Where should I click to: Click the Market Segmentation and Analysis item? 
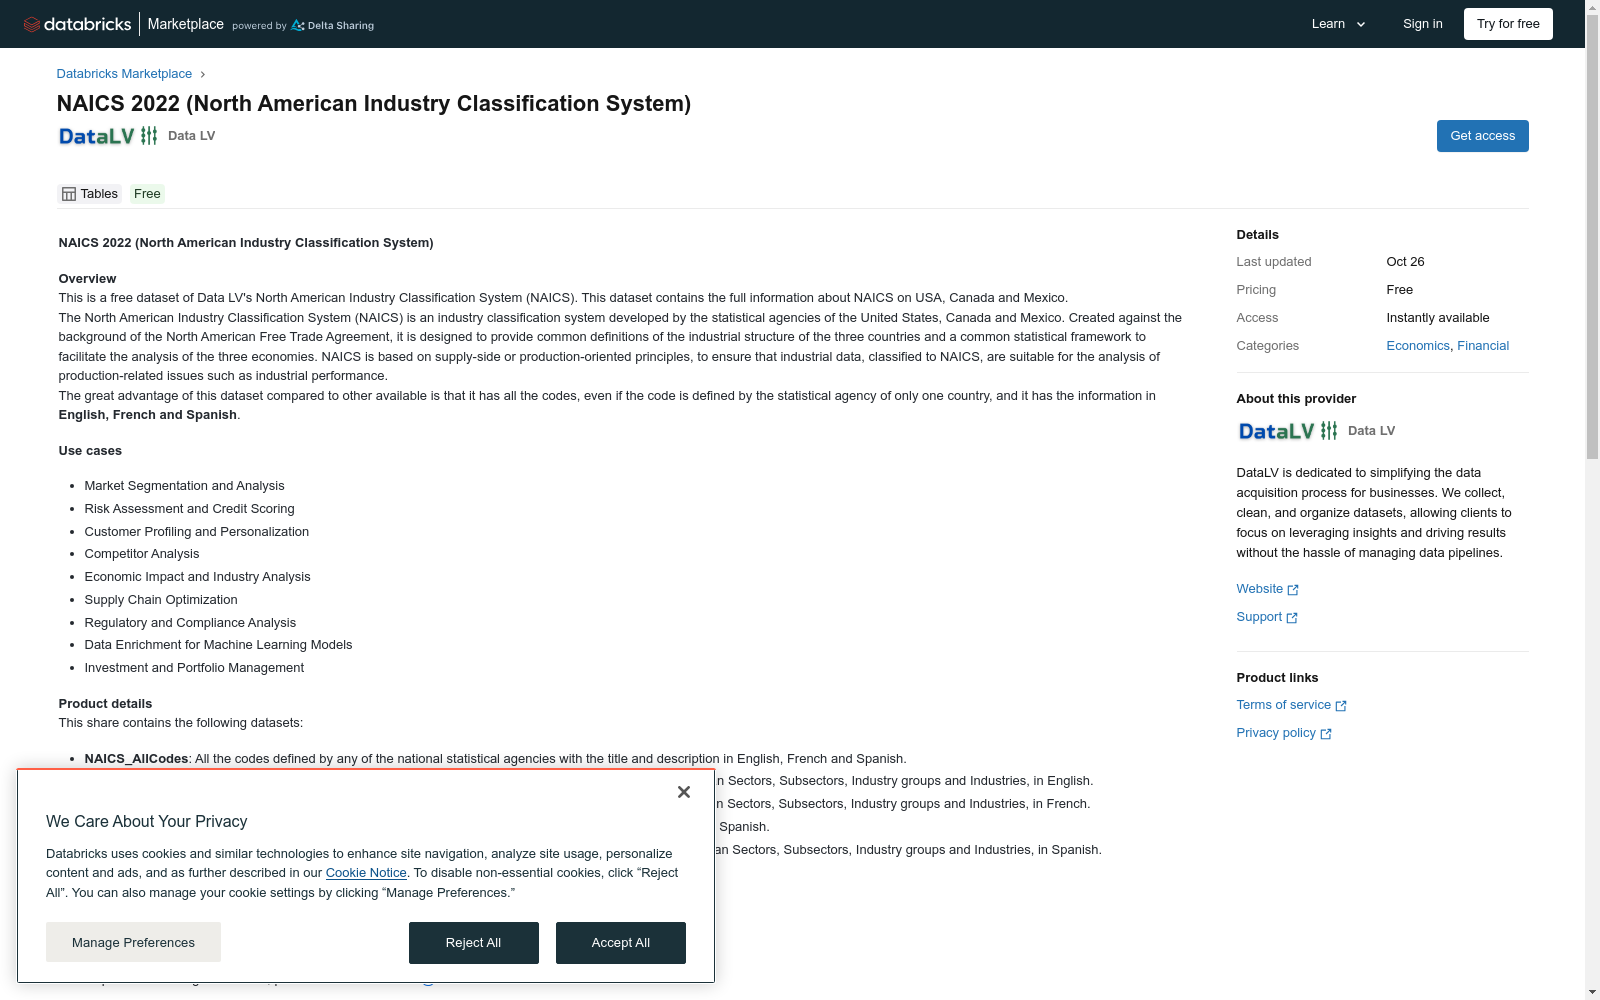(x=185, y=486)
